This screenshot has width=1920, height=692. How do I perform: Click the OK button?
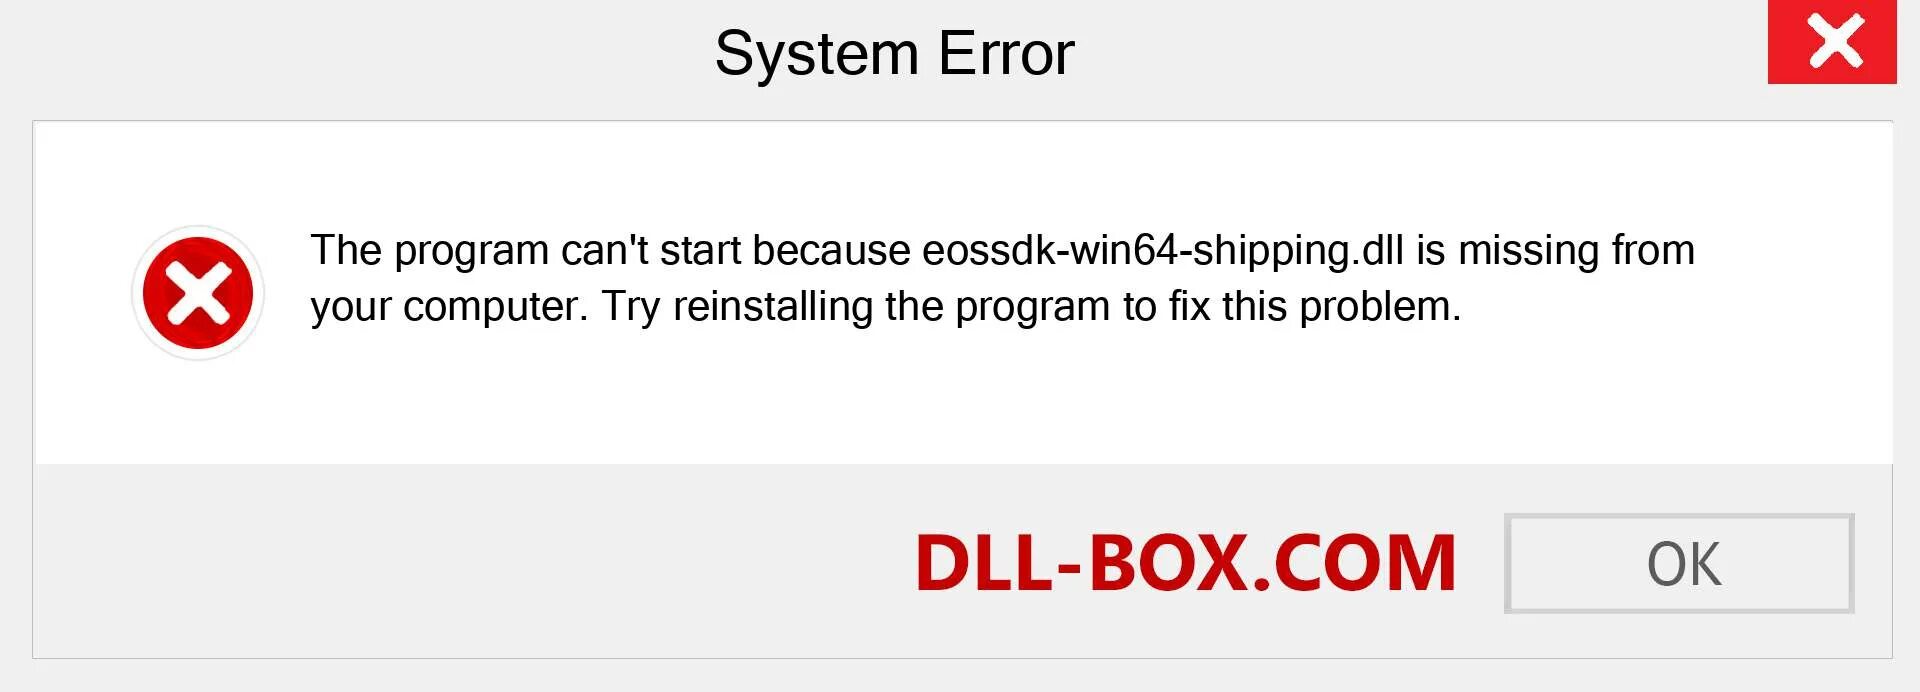click(1679, 563)
